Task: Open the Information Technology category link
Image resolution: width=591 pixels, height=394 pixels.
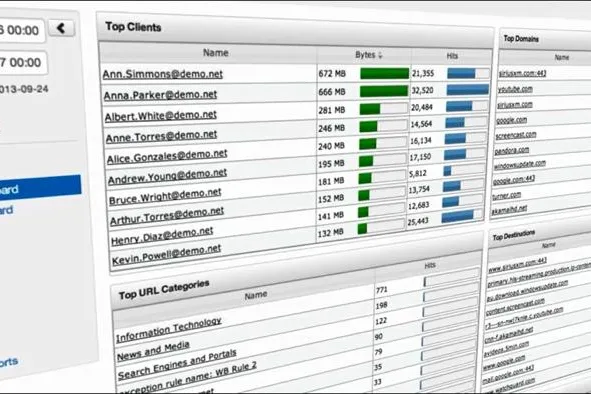Action: (x=168, y=330)
